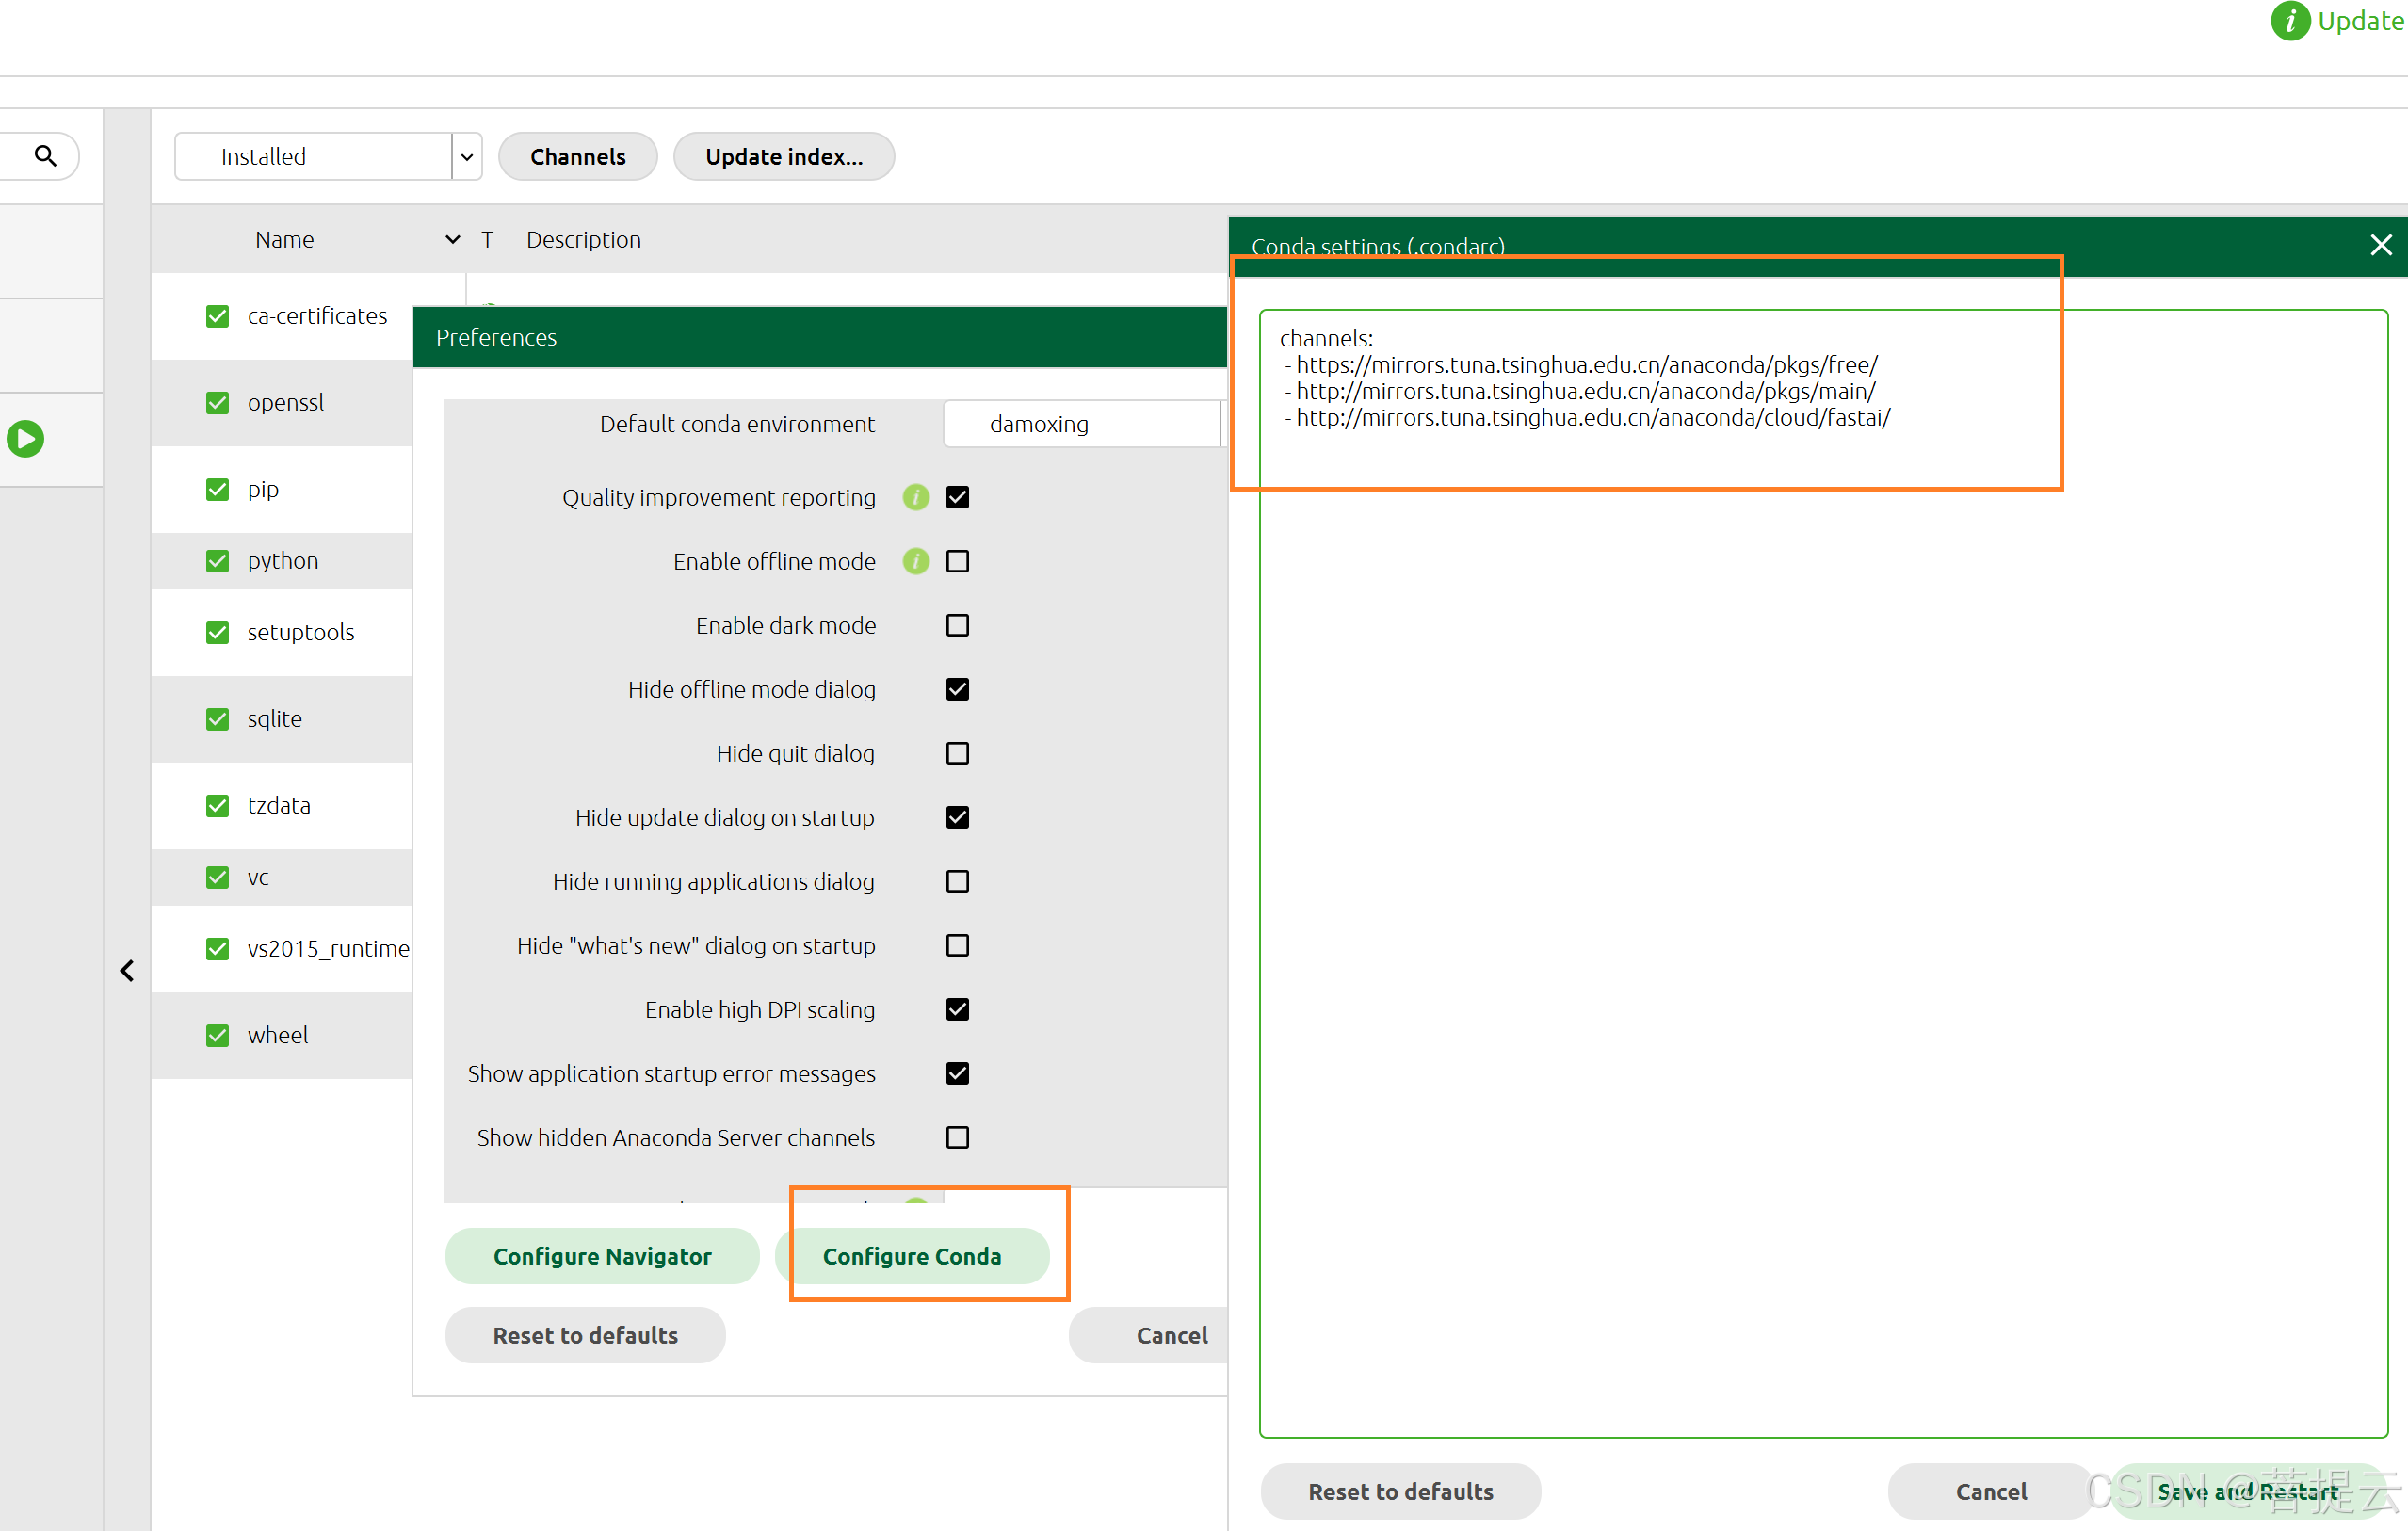
Task: Click the Description column header
Action: (x=583, y=240)
